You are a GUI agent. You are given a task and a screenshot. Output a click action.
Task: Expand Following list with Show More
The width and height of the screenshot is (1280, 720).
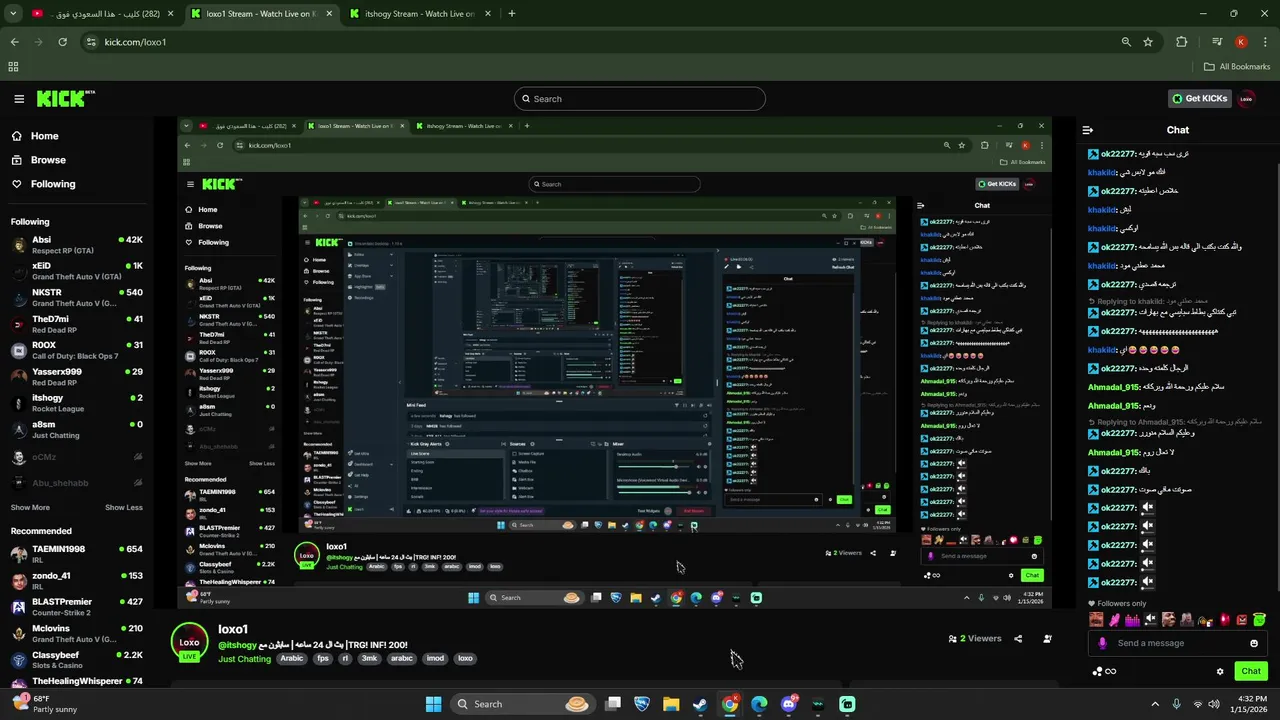(x=30, y=507)
